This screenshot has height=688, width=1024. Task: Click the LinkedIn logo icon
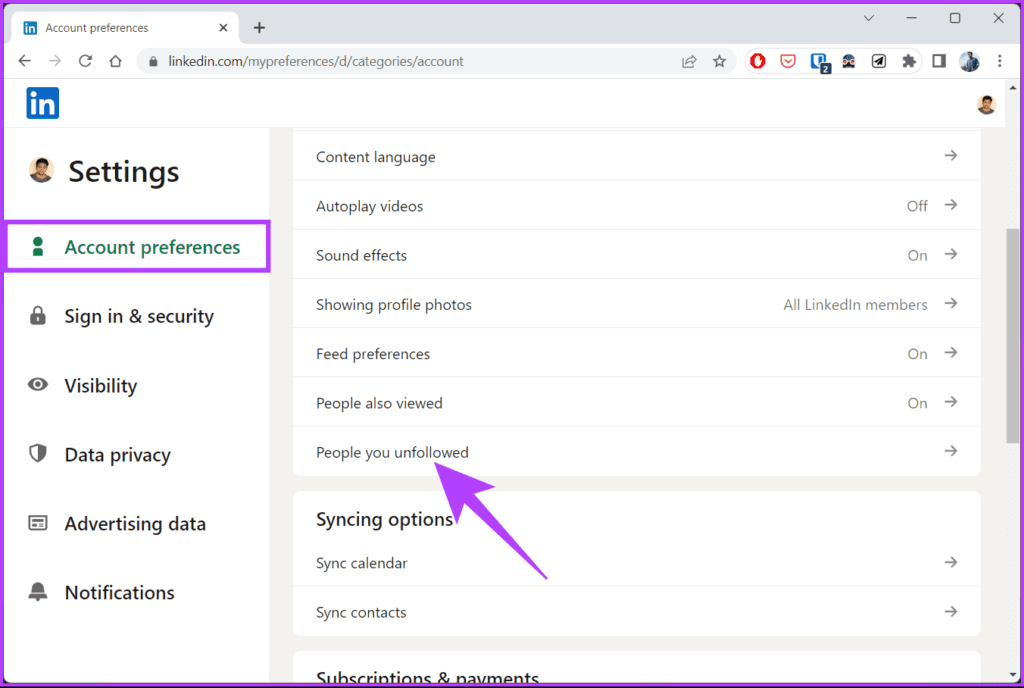[x=42, y=103]
